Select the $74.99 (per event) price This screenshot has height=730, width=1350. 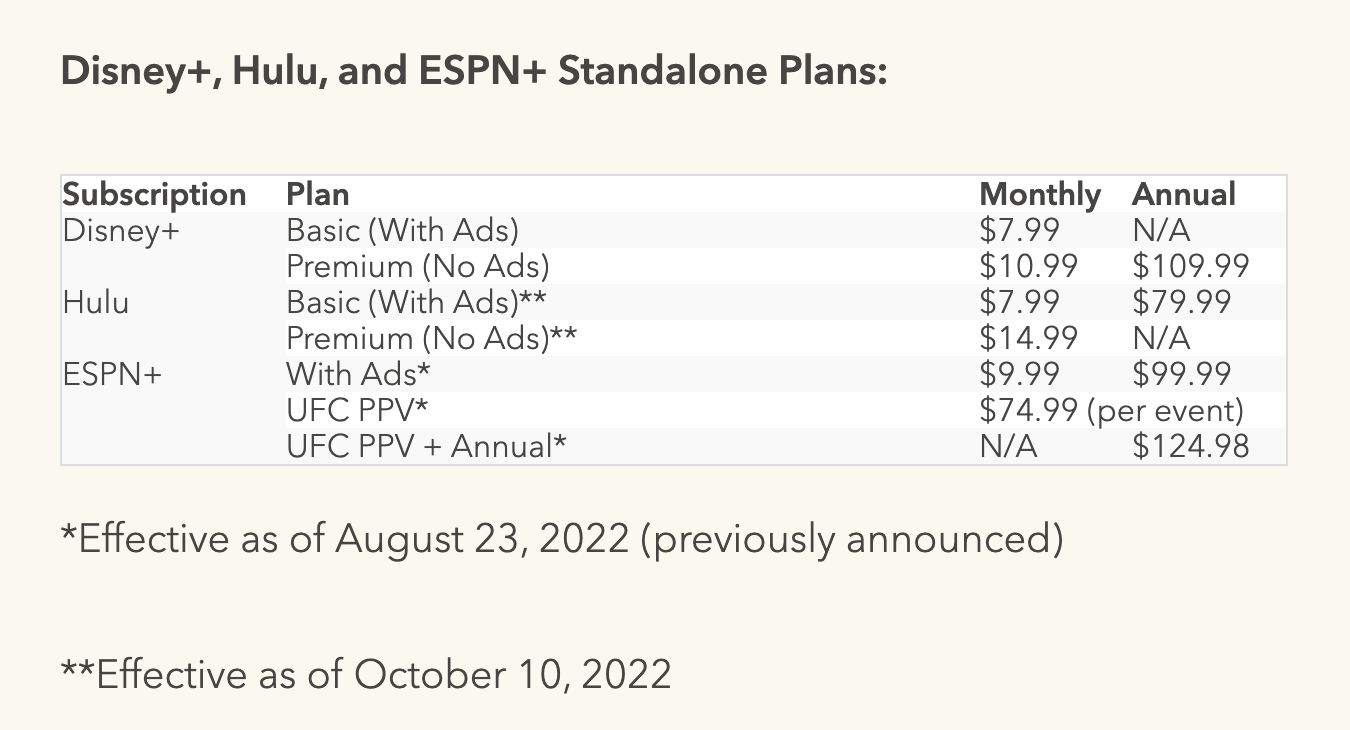coord(1111,410)
